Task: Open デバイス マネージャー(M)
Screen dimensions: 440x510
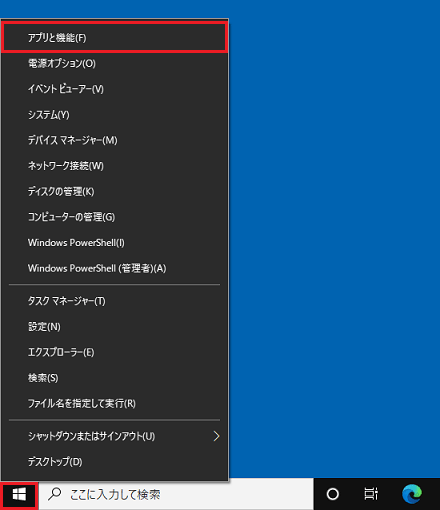Action: pos(115,140)
